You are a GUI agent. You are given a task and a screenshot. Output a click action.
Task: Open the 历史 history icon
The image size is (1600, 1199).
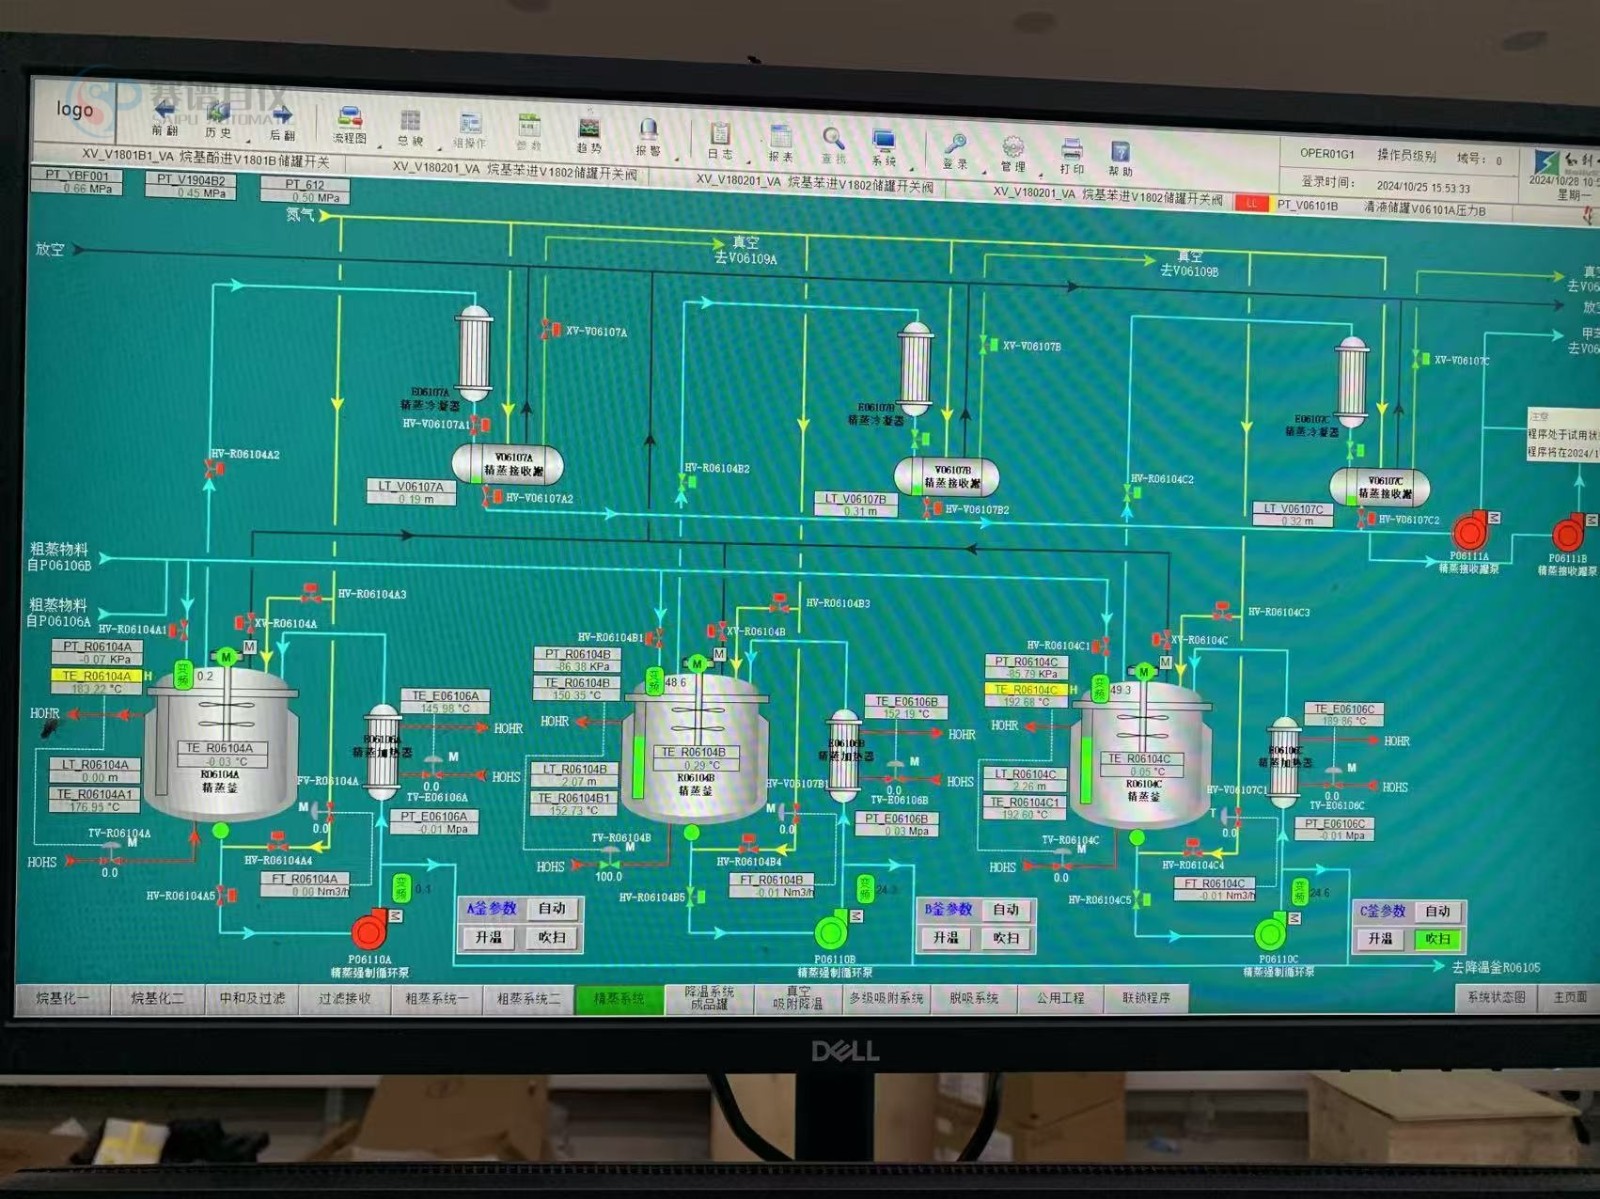coord(218,111)
